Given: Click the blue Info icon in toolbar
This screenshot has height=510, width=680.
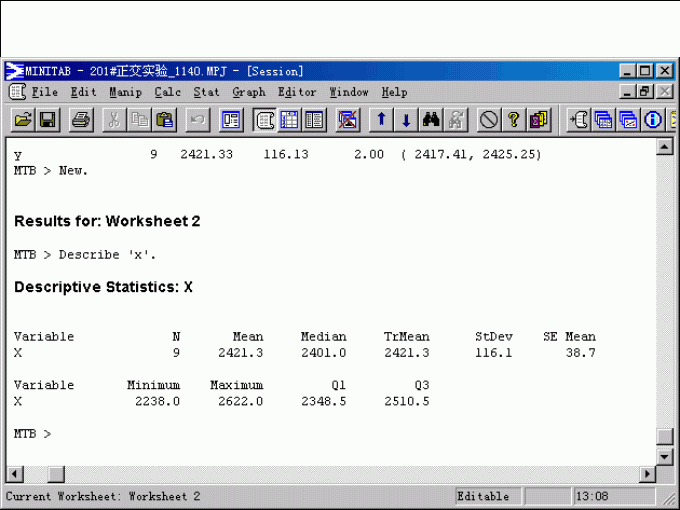Looking at the screenshot, I should click(654, 120).
